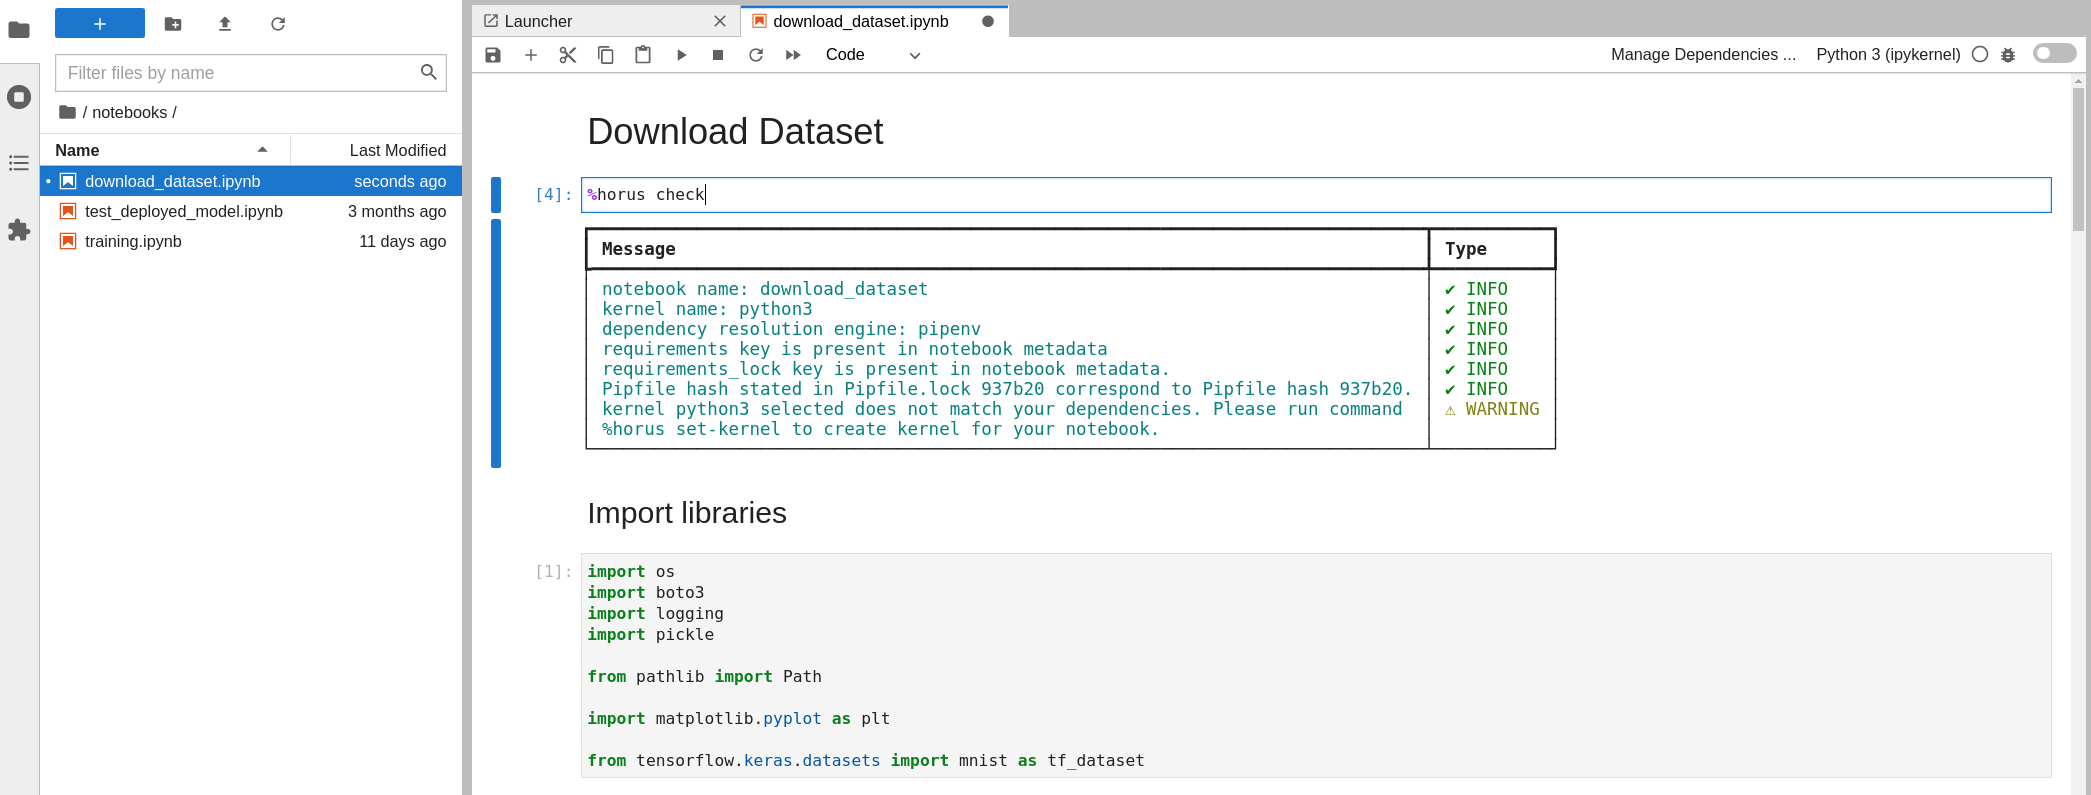2091x795 pixels.
Task: Click into the import os code cell
Action: click(x=1316, y=665)
